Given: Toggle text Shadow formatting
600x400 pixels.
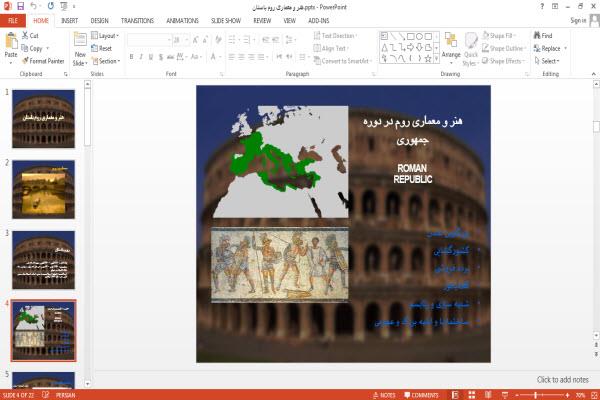Looking at the screenshot, I should pyautogui.click(x=161, y=57).
